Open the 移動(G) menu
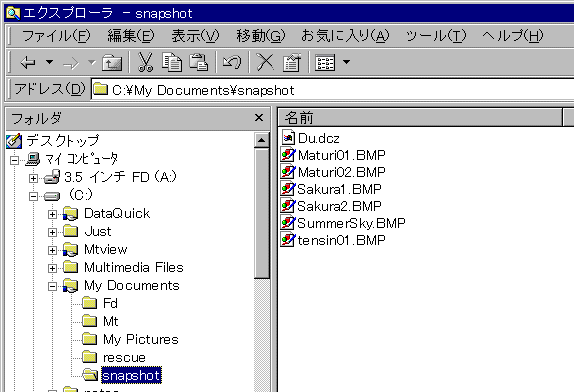 [x=260, y=36]
